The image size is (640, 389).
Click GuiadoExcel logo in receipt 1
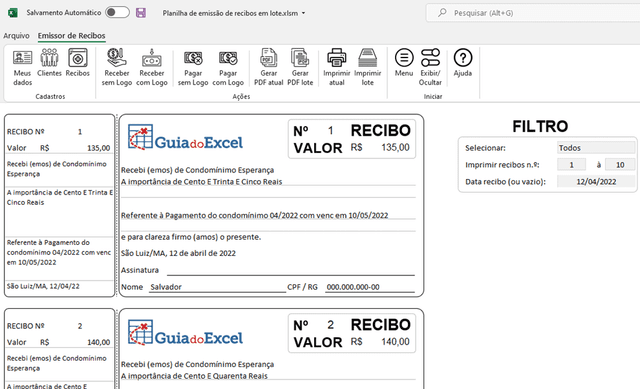pyautogui.click(x=185, y=137)
